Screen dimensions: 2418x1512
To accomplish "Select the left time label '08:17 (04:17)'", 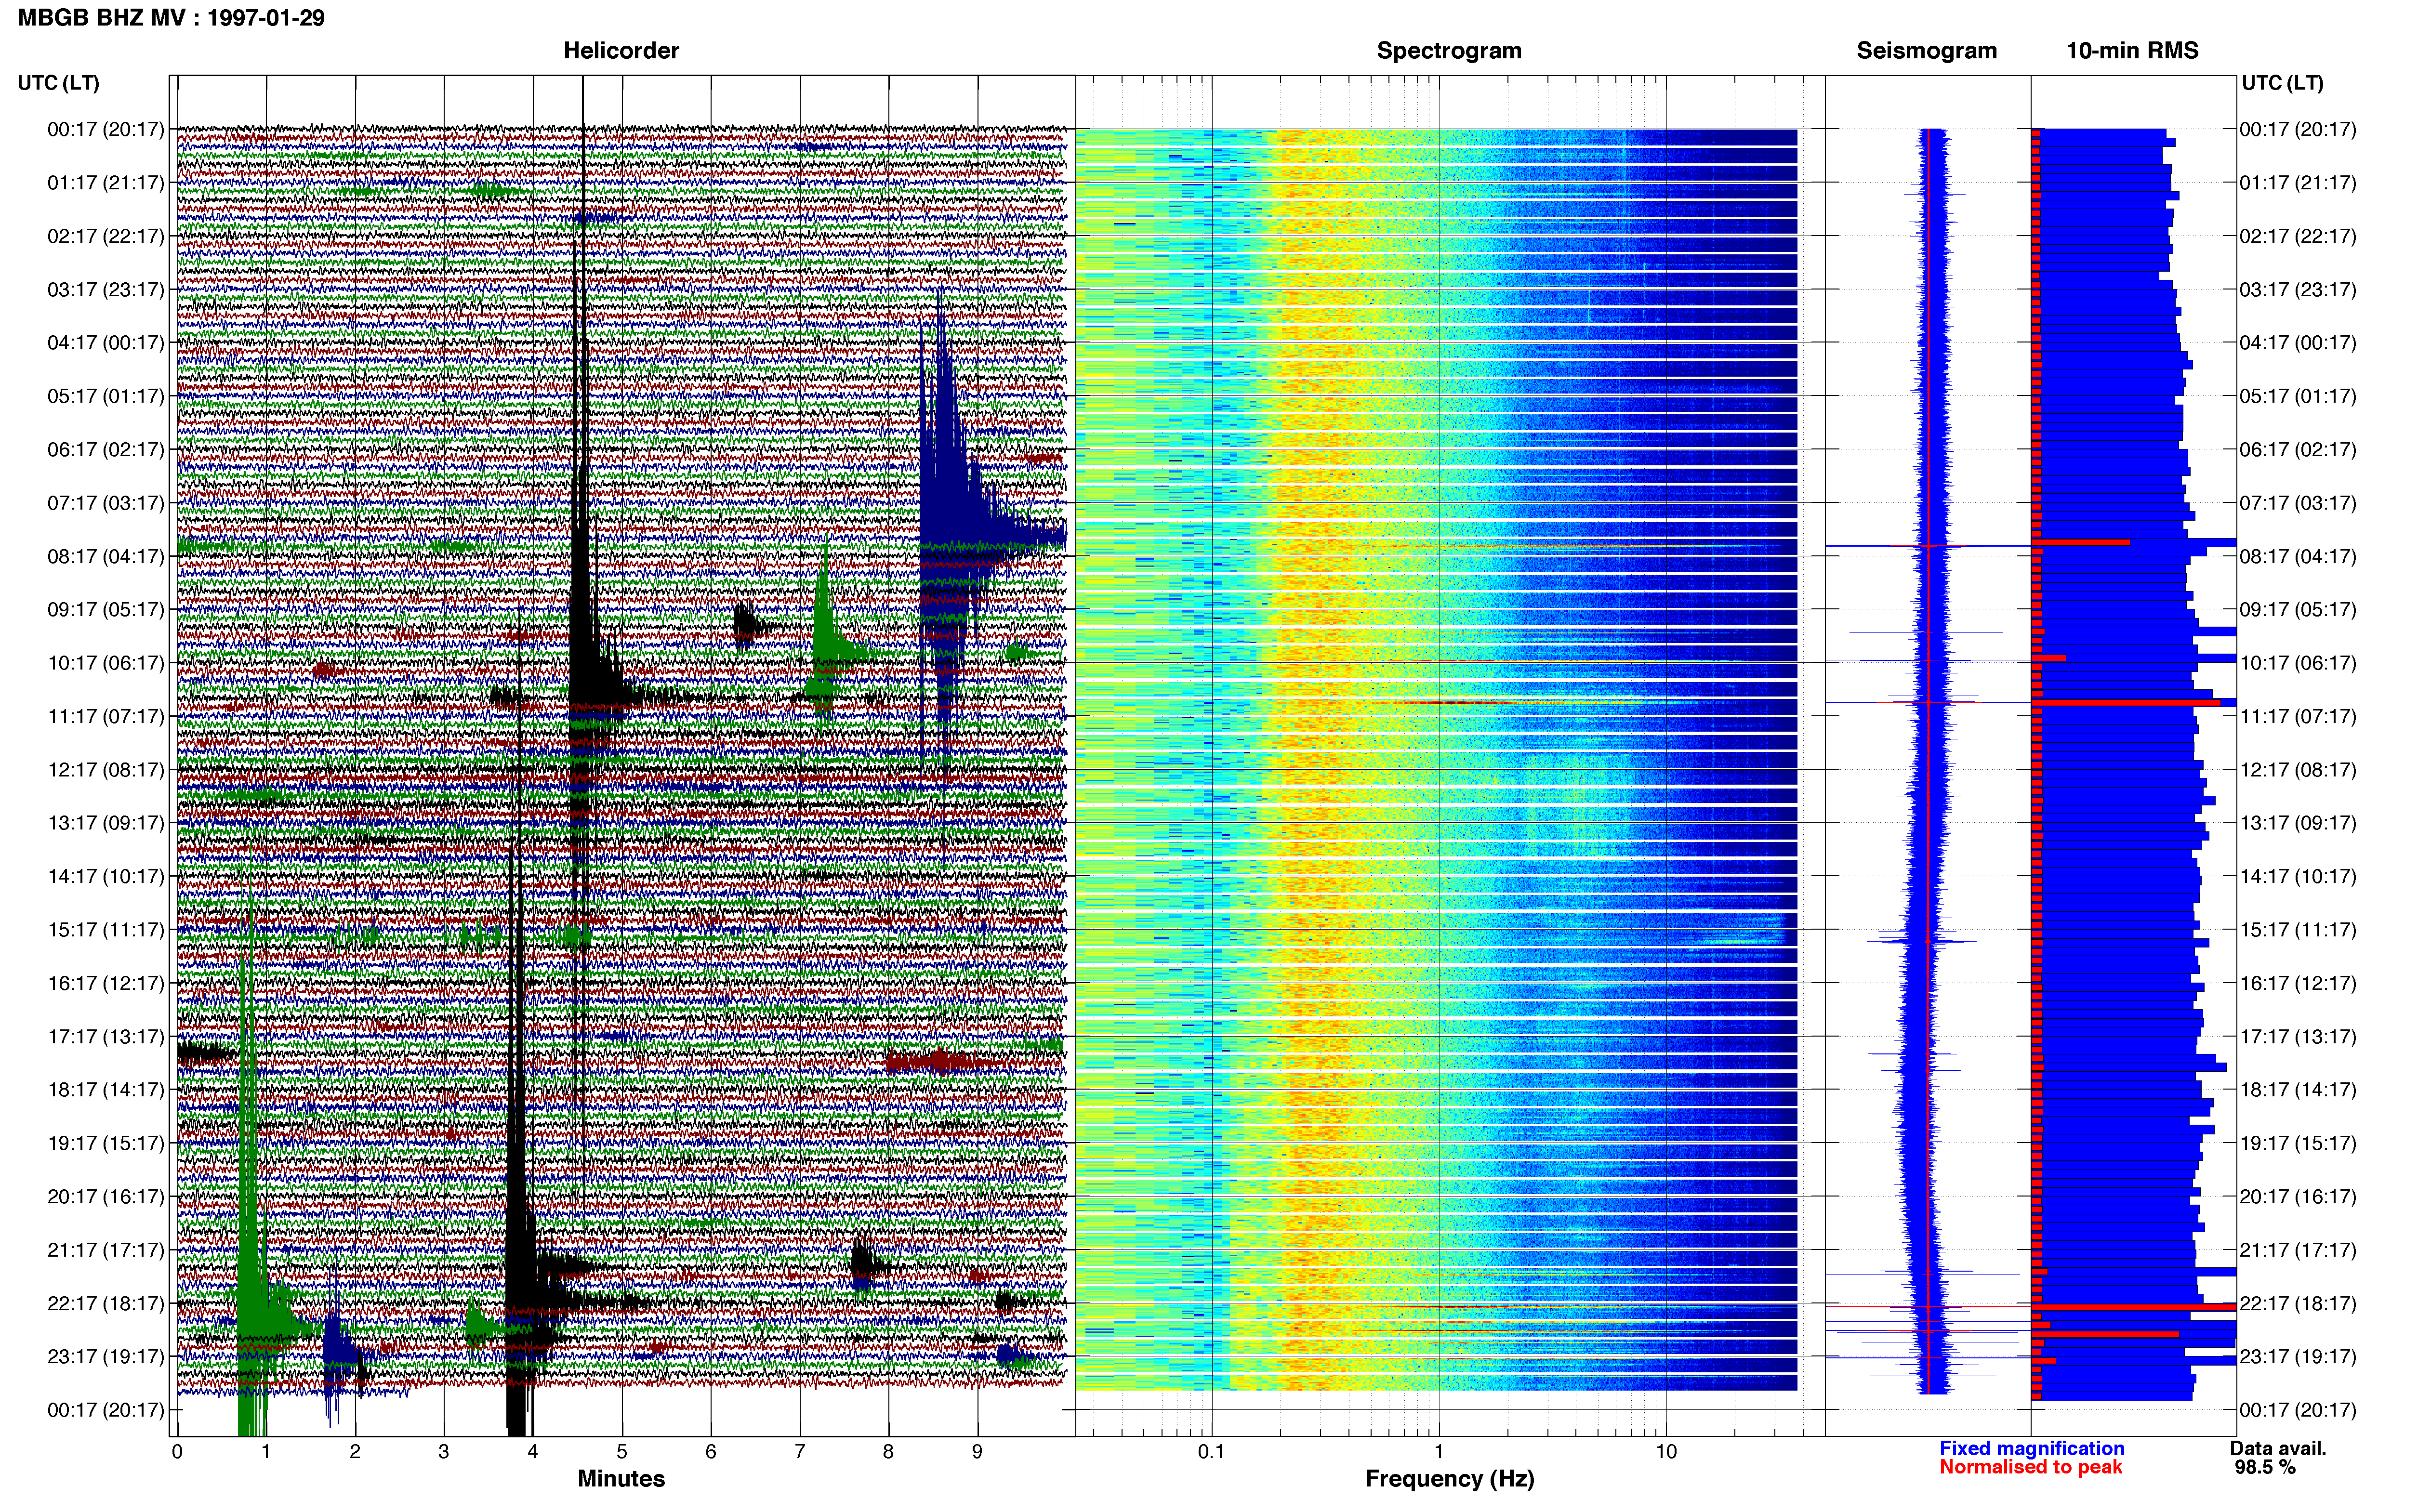I will pyautogui.click(x=106, y=556).
